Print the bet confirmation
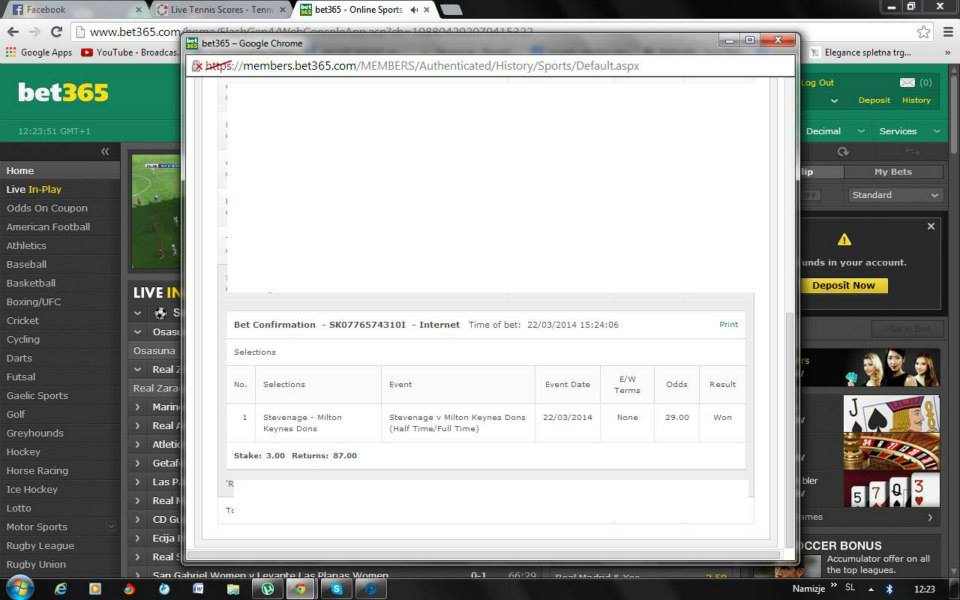Screen dimensions: 960x600 [x=729, y=324]
